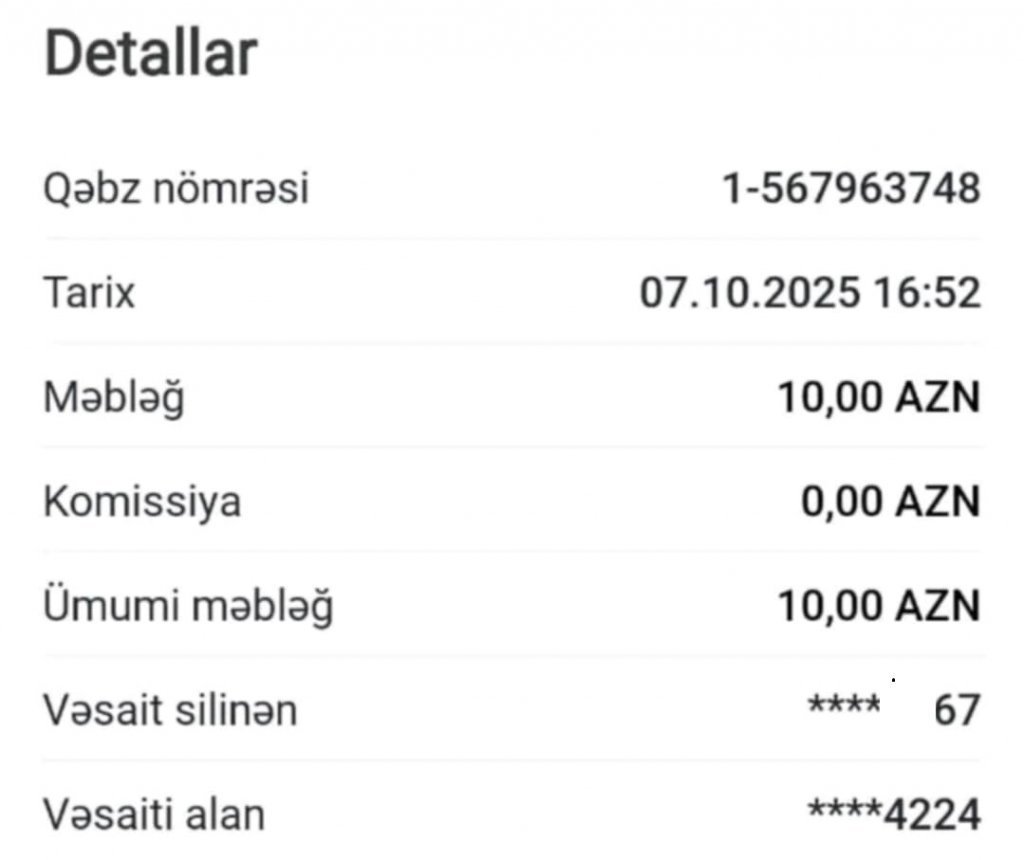Select the Tarix label
The image size is (1024, 860).
pos(89,294)
